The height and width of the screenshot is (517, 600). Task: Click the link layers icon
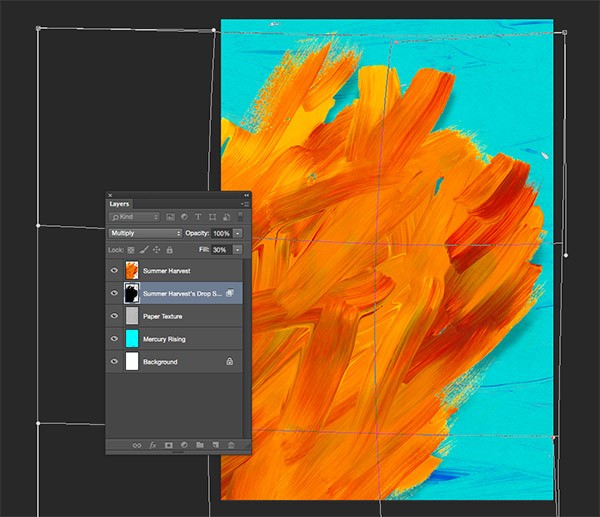pos(137,444)
